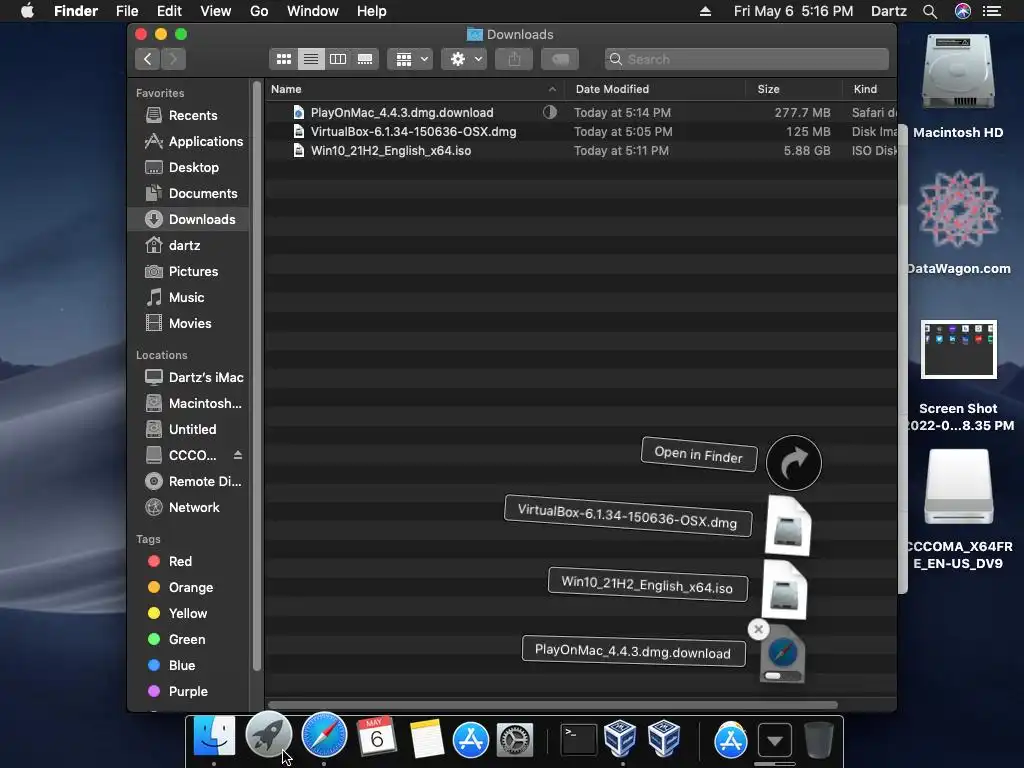Open Music in sidebar

tap(188, 298)
